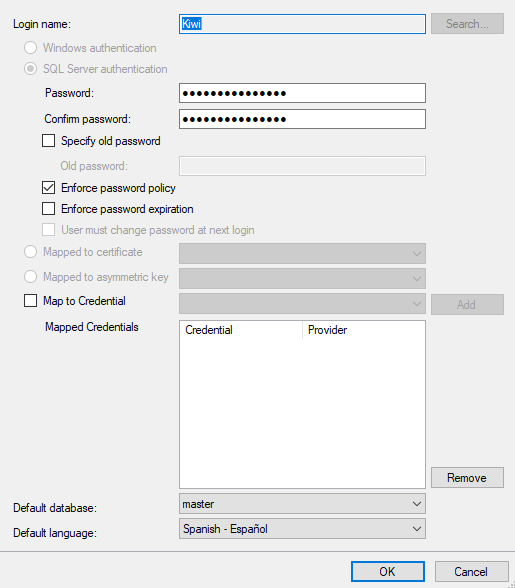Click inside the Mapped Credentials list area
The image size is (515, 588).
[x=302, y=412]
